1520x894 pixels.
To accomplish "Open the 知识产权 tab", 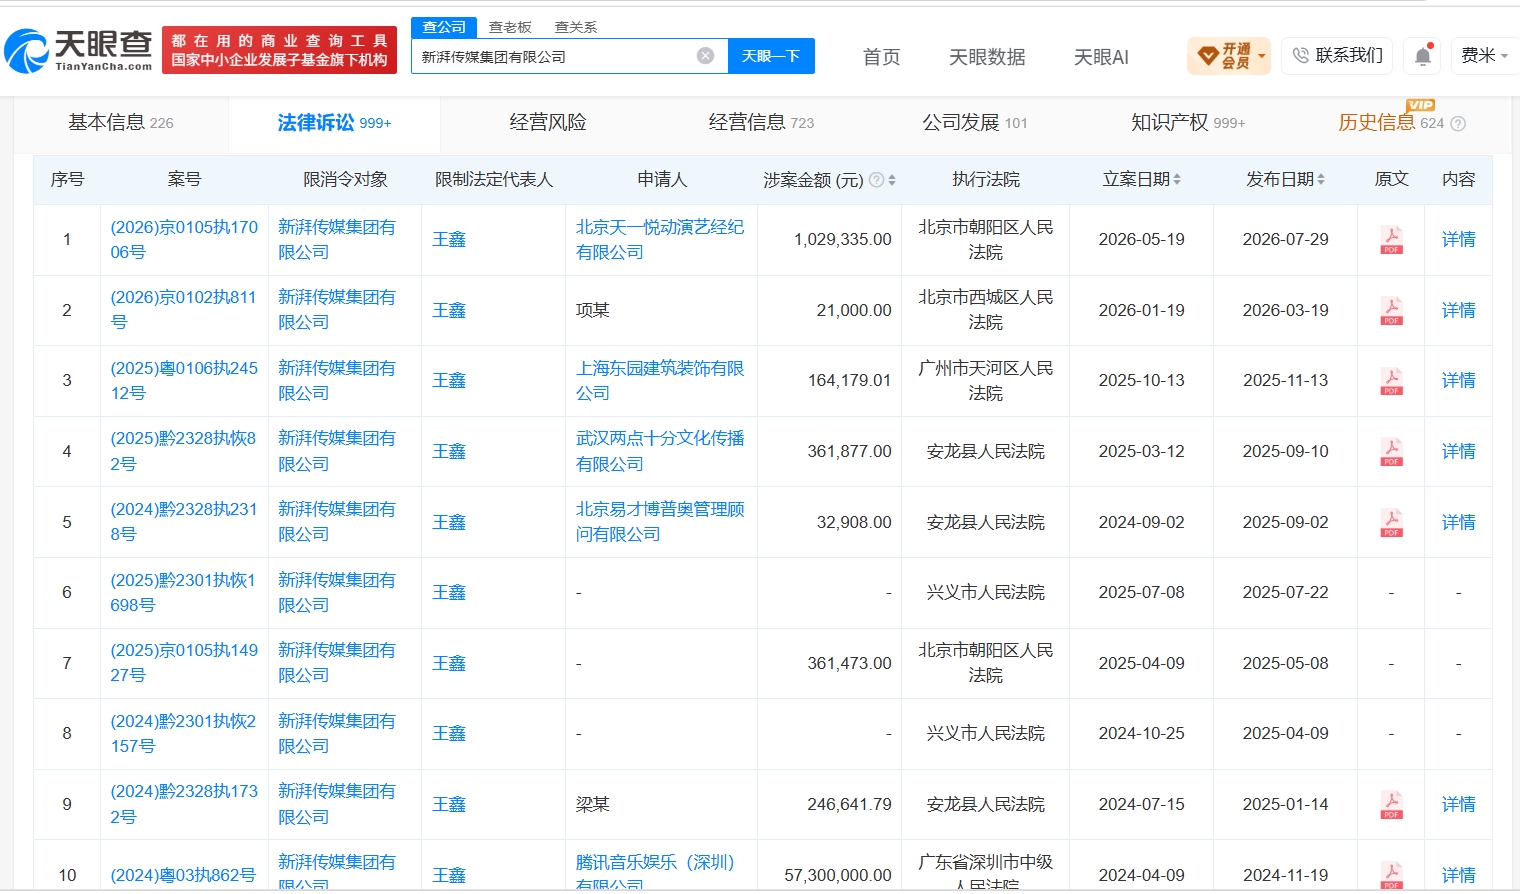I will coord(1188,123).
